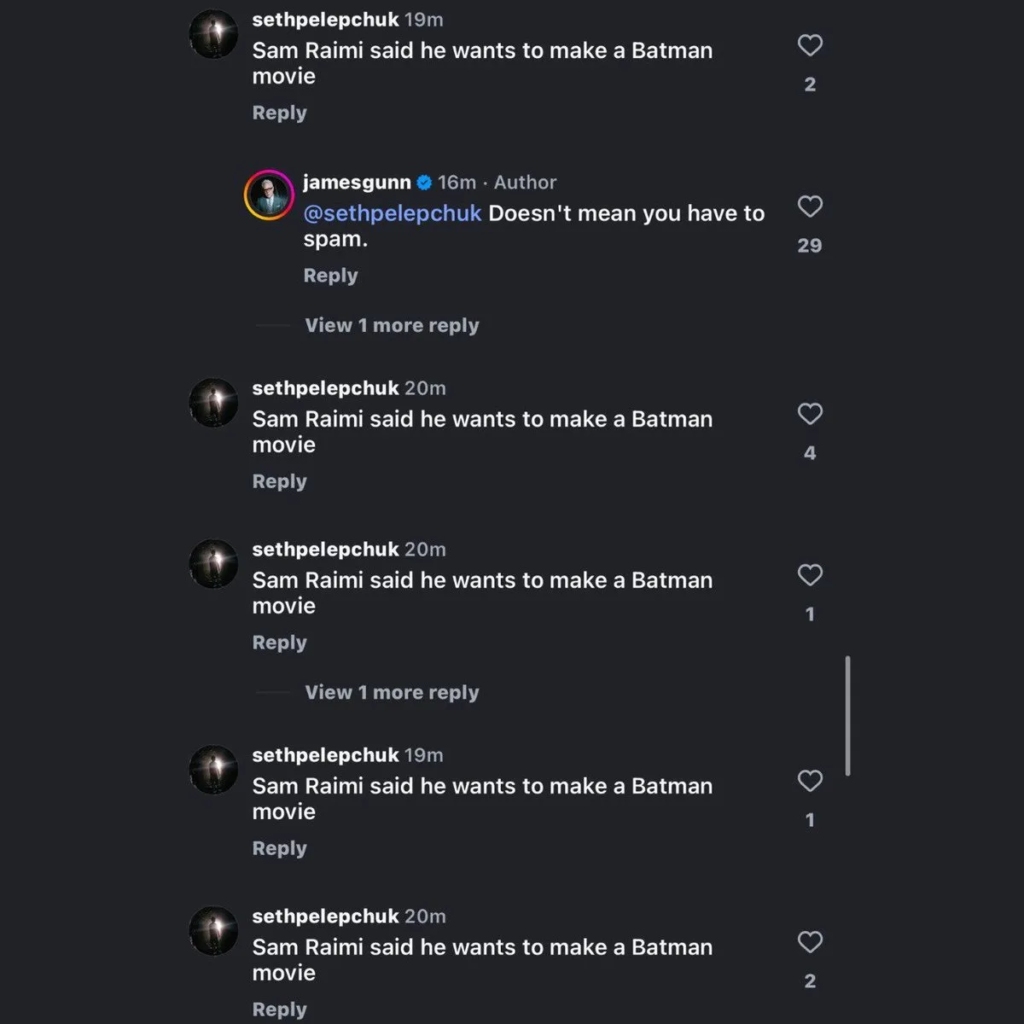Viewport: 1024px width, 1024px height.
Task: Reply to the topmost sethpelepchuk comment
Action: [279, 113]
